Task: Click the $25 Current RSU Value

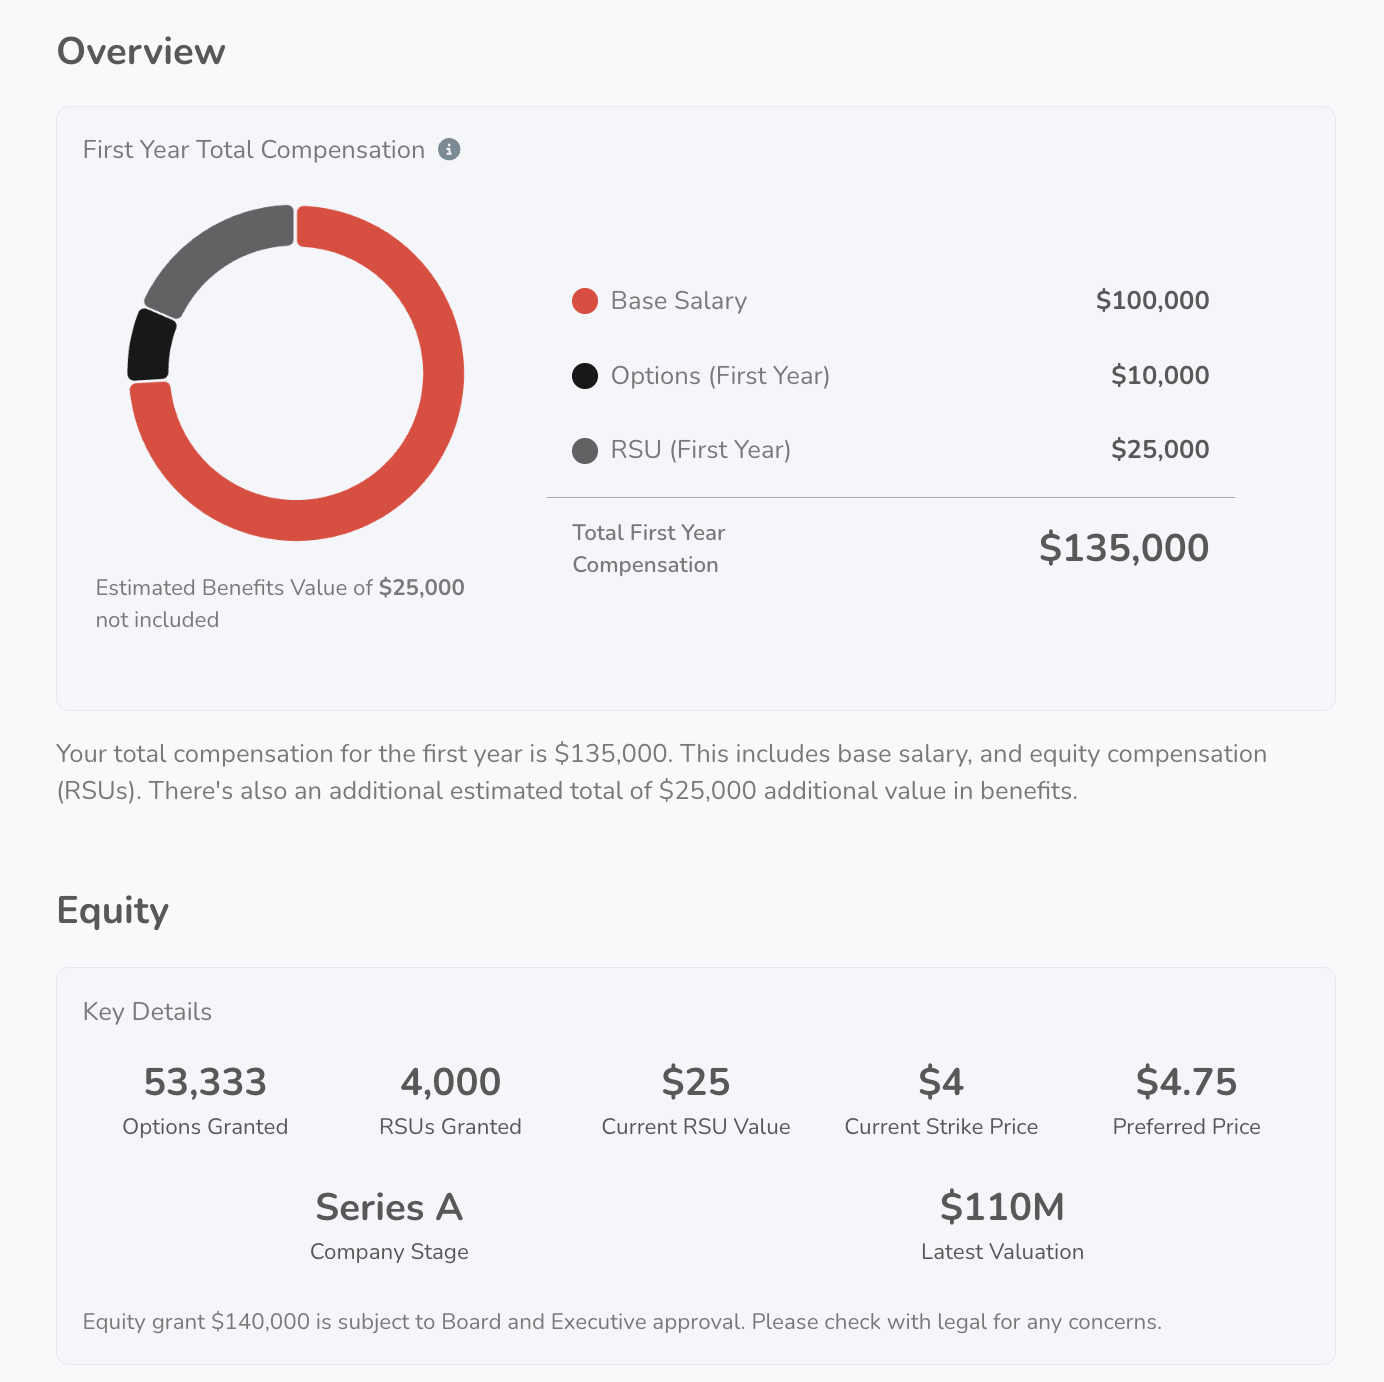Action: point(696,1082)
